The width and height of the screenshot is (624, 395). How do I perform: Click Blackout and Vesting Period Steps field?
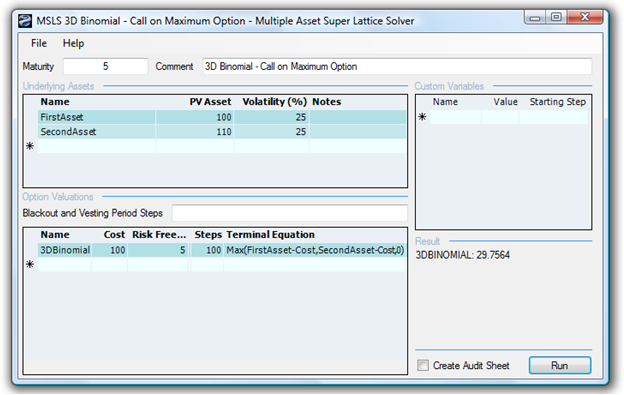point(290,213)
